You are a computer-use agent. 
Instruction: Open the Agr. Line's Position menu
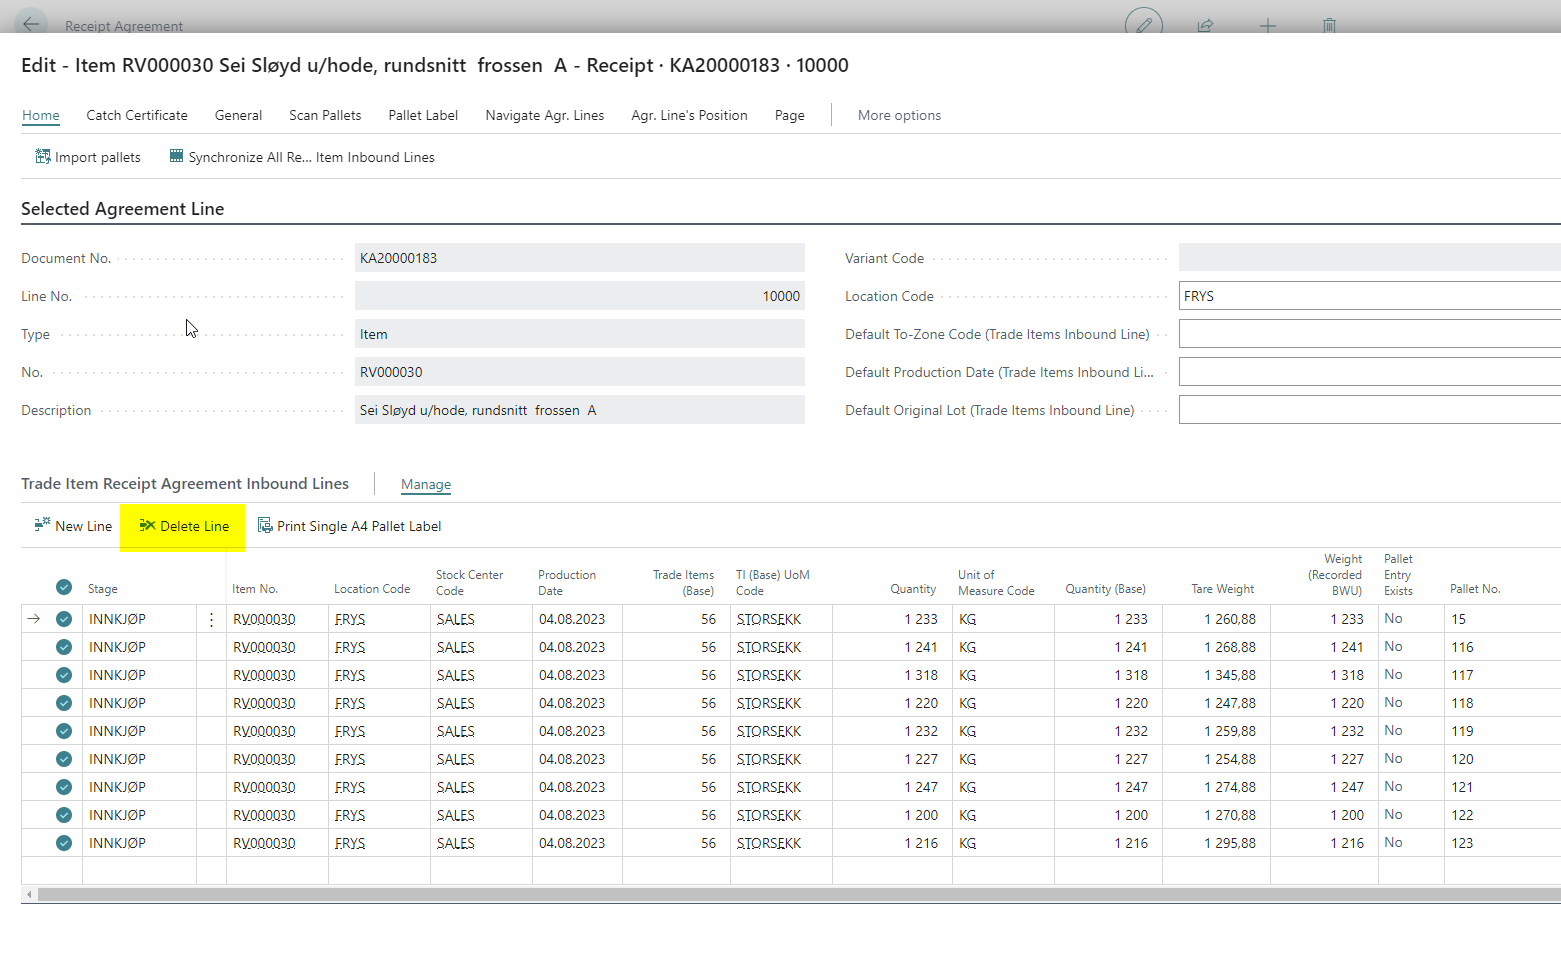point(689,115)
